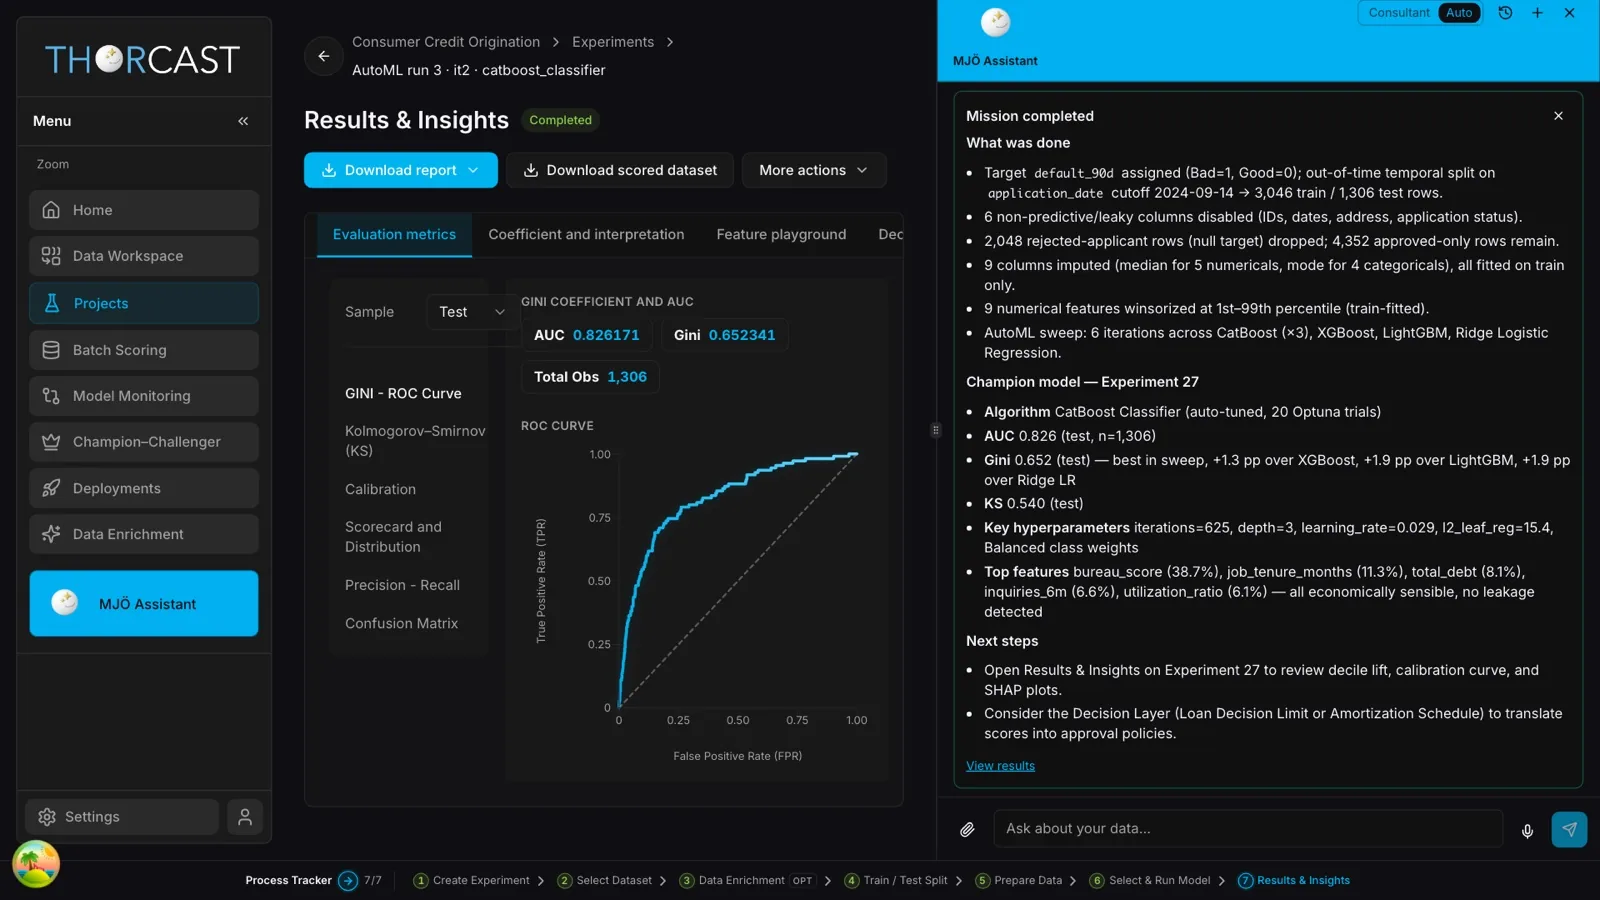Open Data Workspace in sidebar
Viewport: 1600px width, 900px height.
144,256
